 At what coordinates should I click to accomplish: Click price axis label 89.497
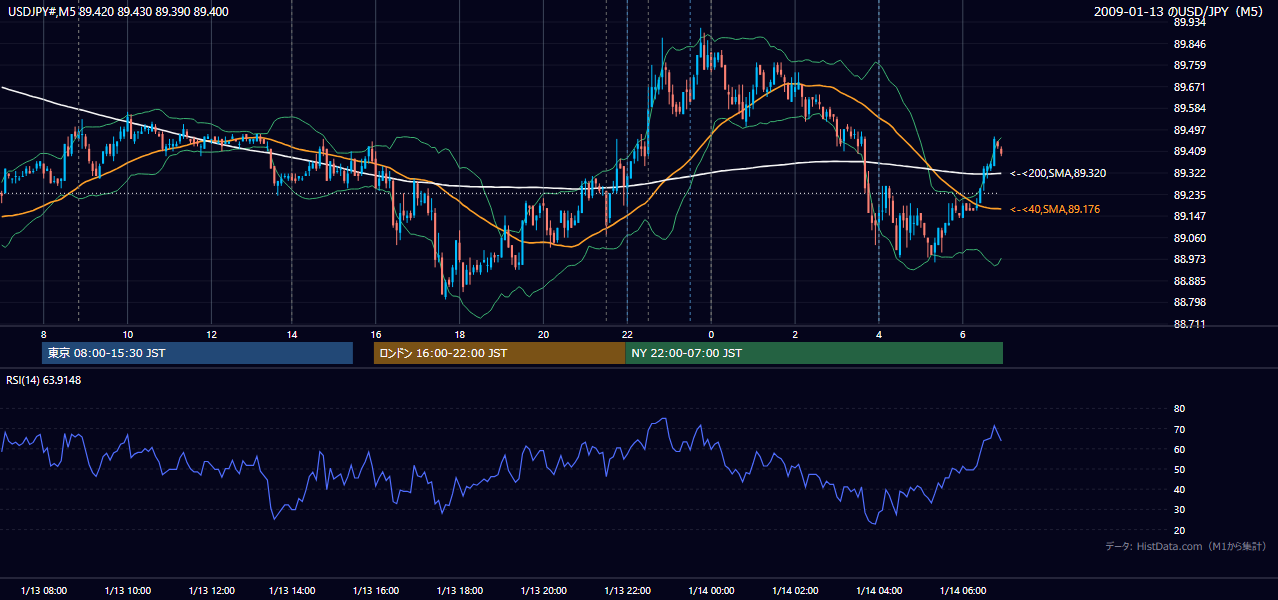1189,130
